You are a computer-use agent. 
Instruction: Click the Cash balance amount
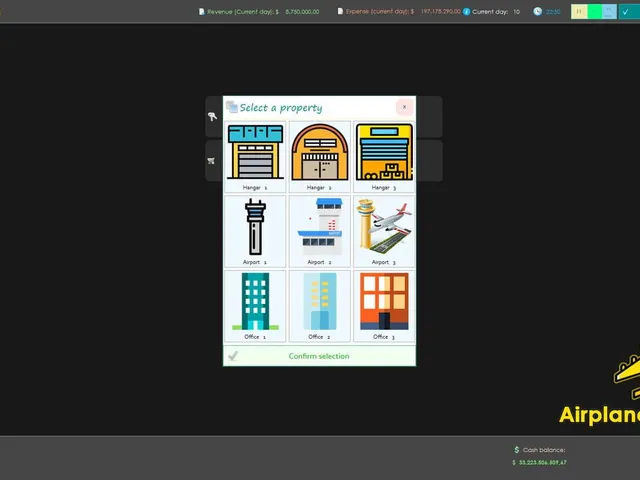coord(540,462)
